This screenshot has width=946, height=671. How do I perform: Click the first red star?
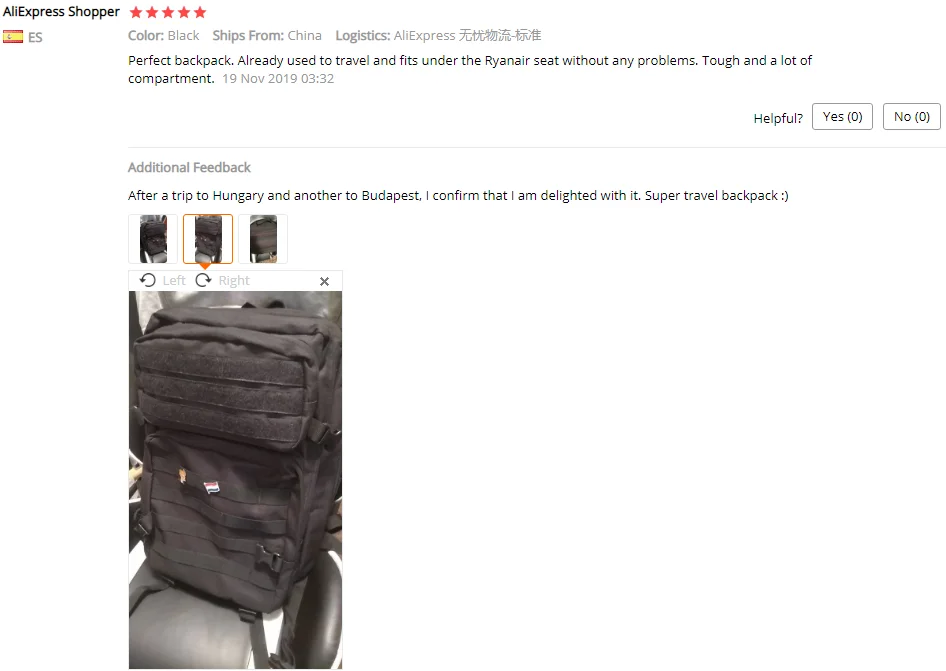pyautogui.click(x=136, y=12)
